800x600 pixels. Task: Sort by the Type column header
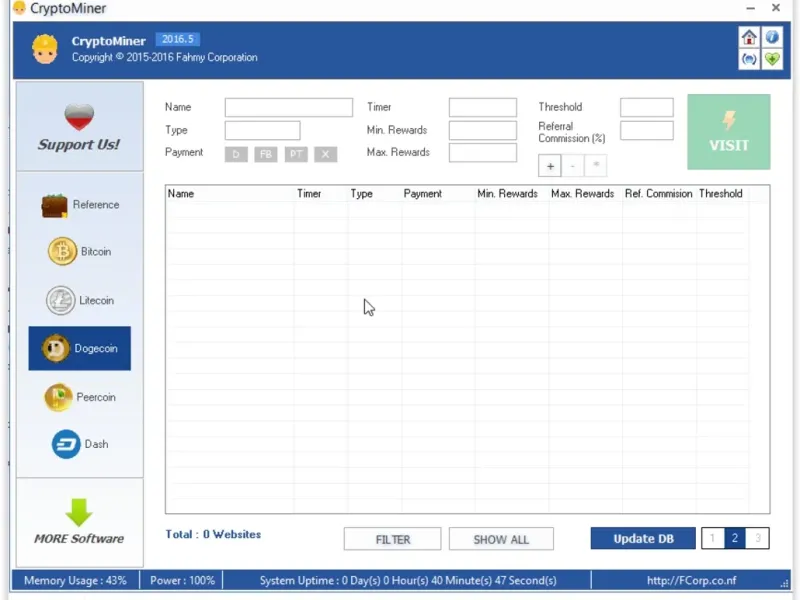[375, 194]
